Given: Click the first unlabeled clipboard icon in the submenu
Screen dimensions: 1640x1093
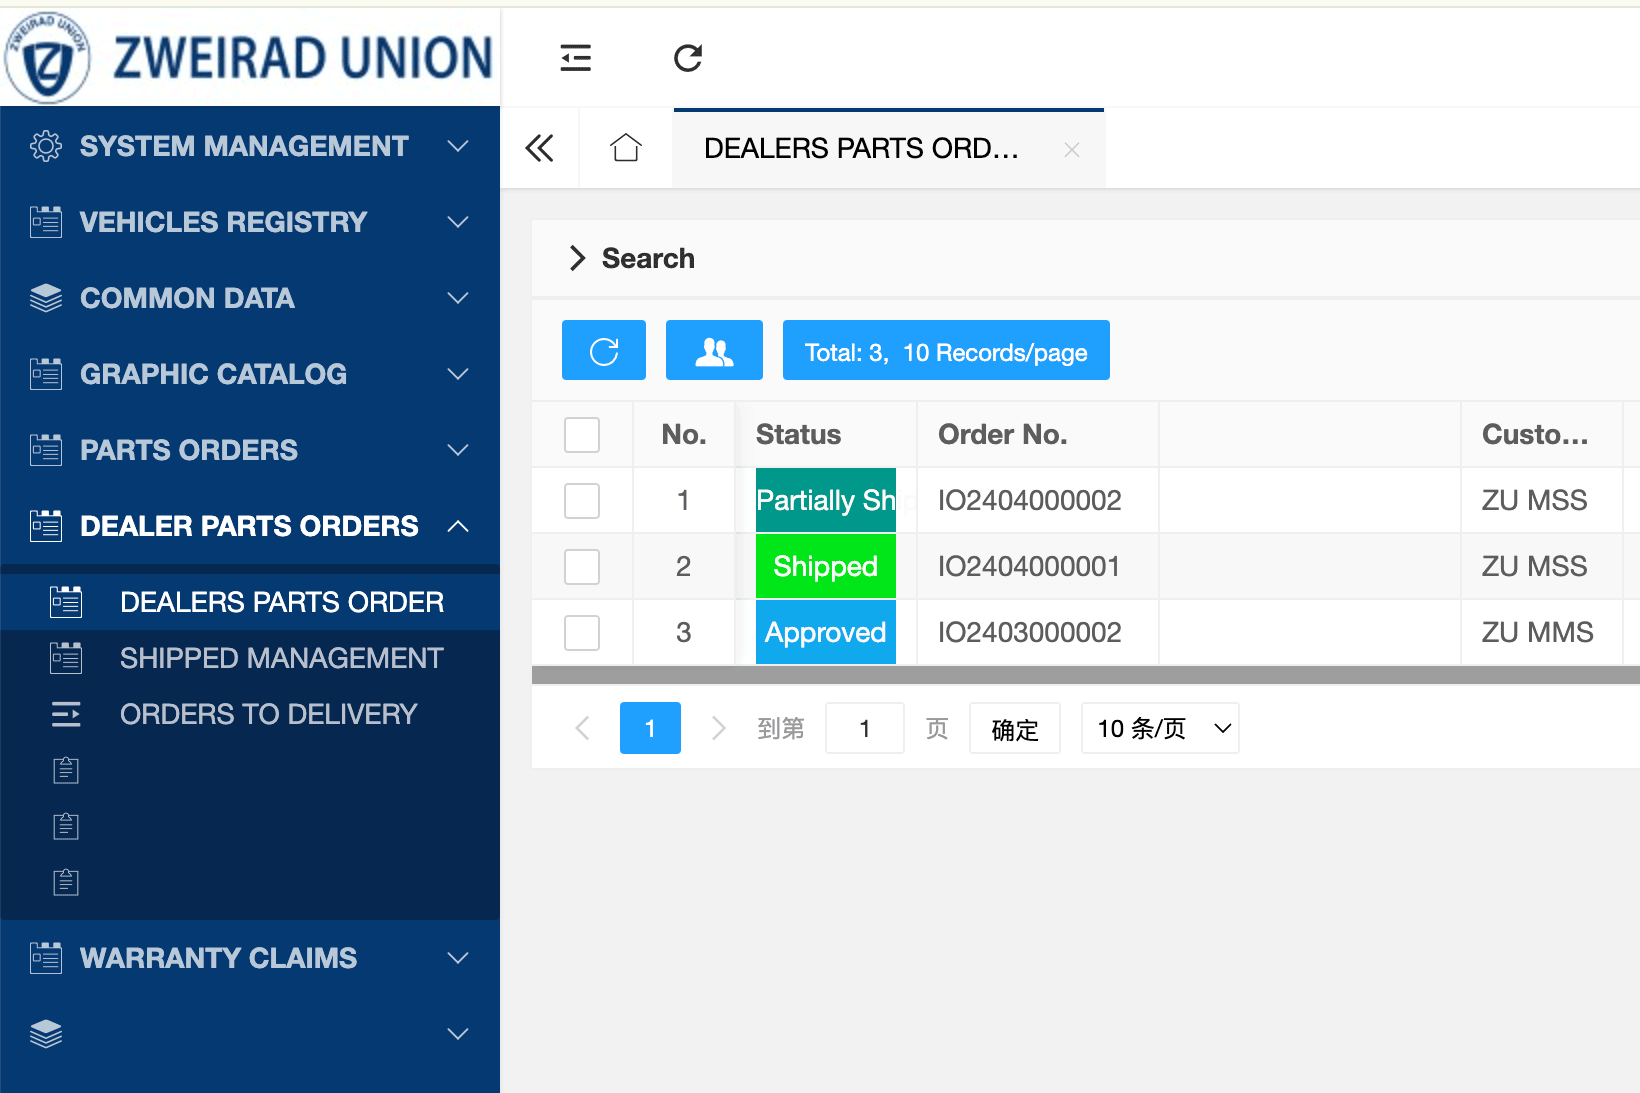Looking at the screenshot, I should pyautogui.click(x=66, y=770).
